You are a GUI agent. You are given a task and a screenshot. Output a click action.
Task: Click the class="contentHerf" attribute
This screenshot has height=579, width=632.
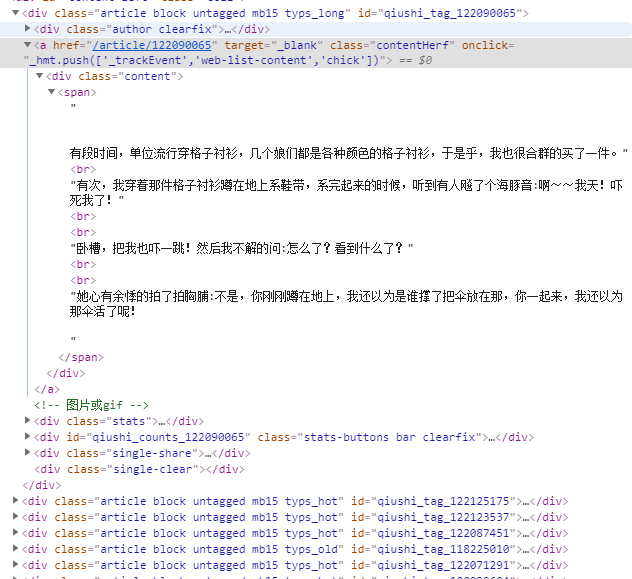tap(393, 45)
